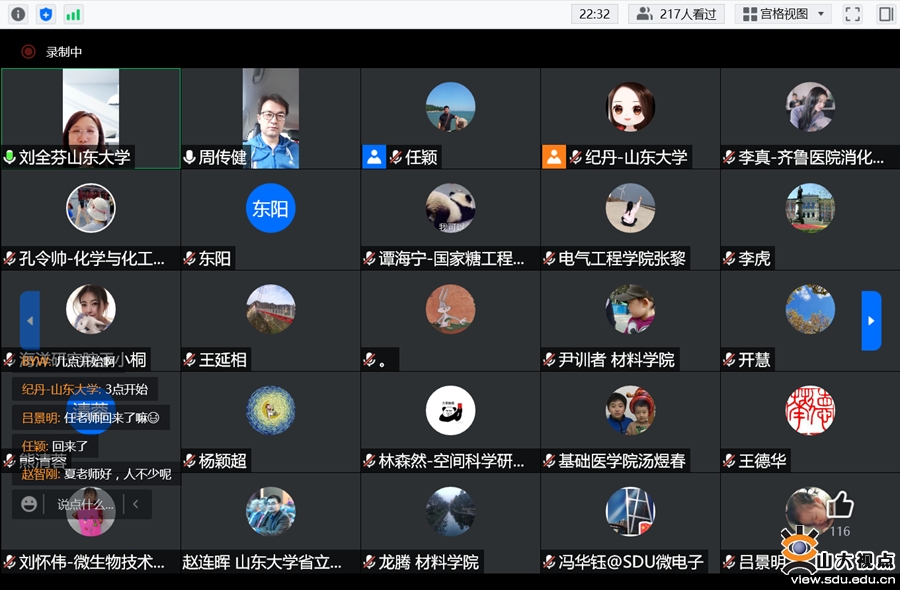The width and height of the screenshot is (900, 590).
Task: Collapse chat with the left chevron
Action: point(135,504)
